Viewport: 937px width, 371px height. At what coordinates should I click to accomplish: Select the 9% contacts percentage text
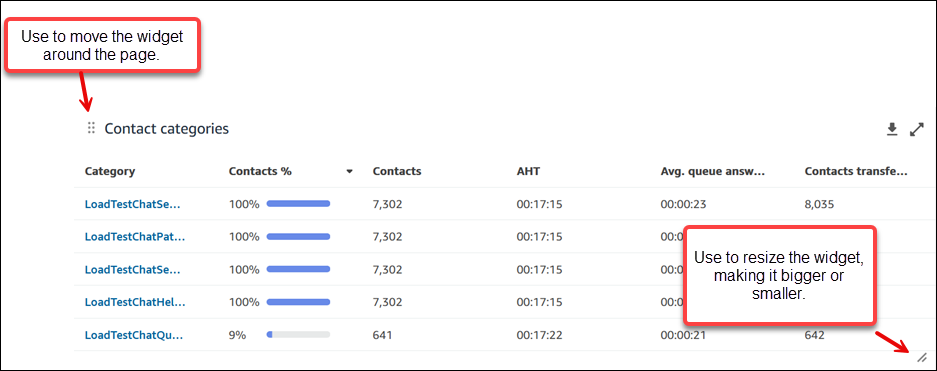(237, 335)
